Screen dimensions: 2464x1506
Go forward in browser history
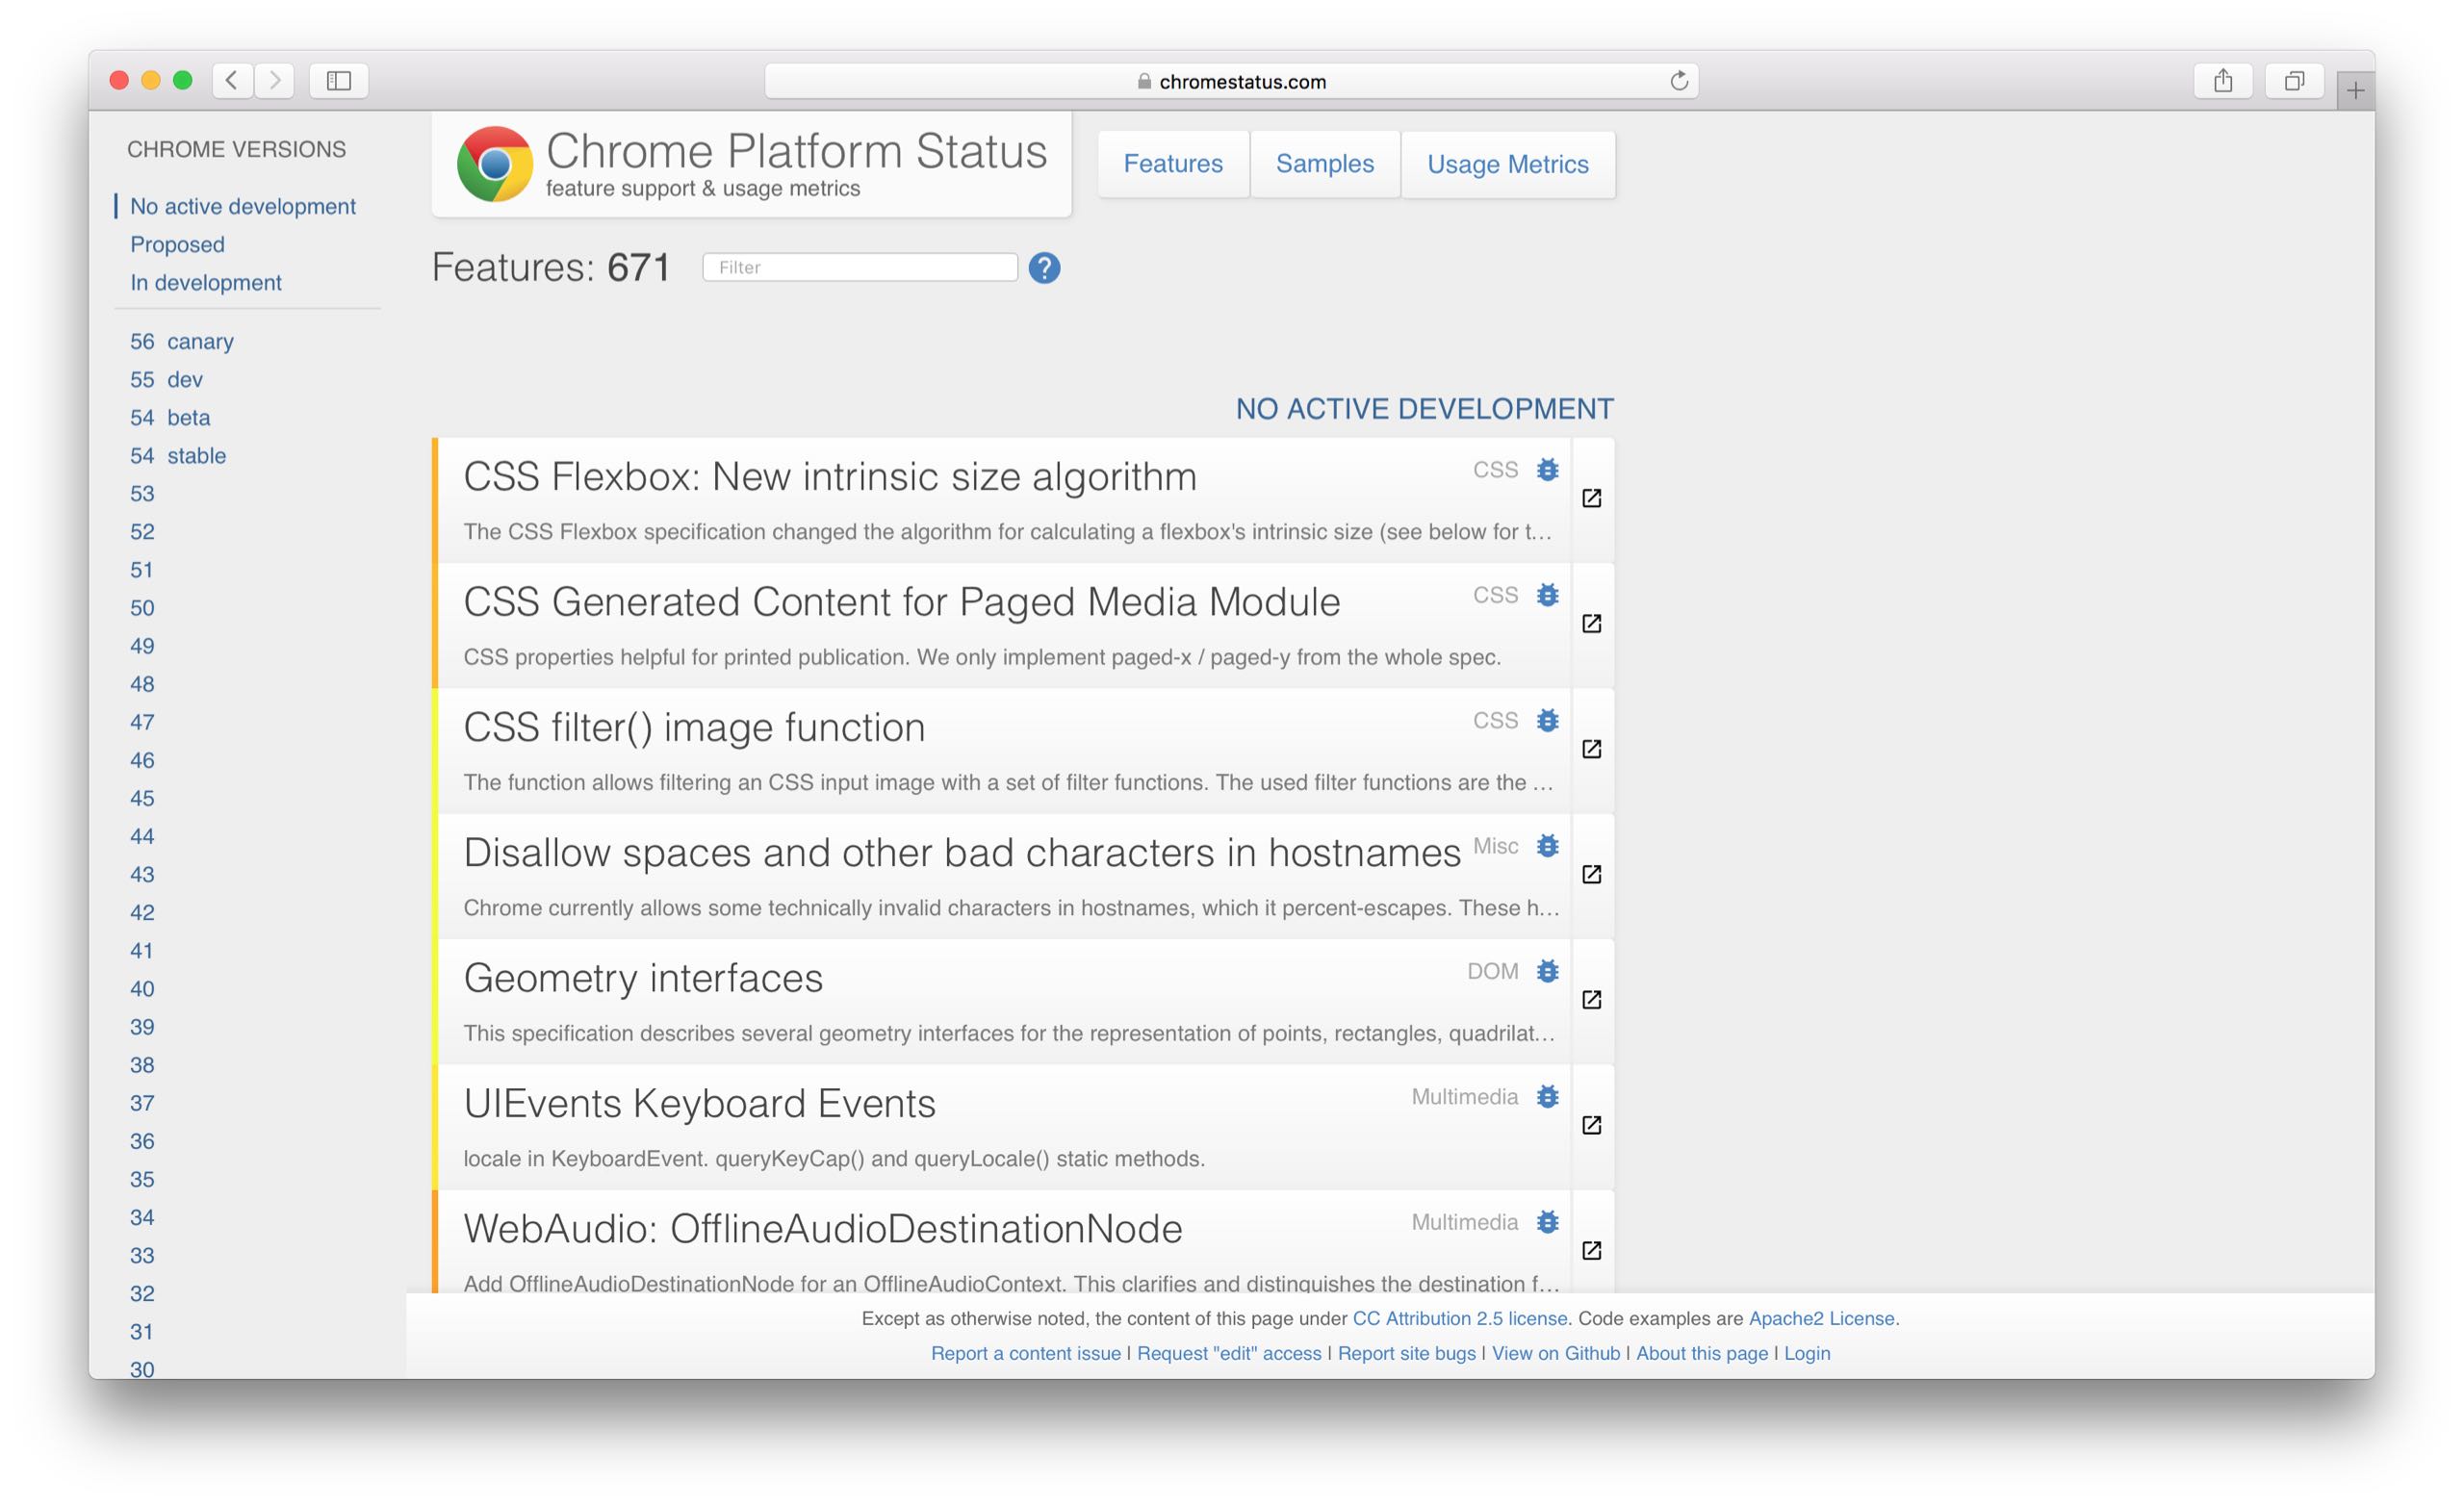pos(274,81)
